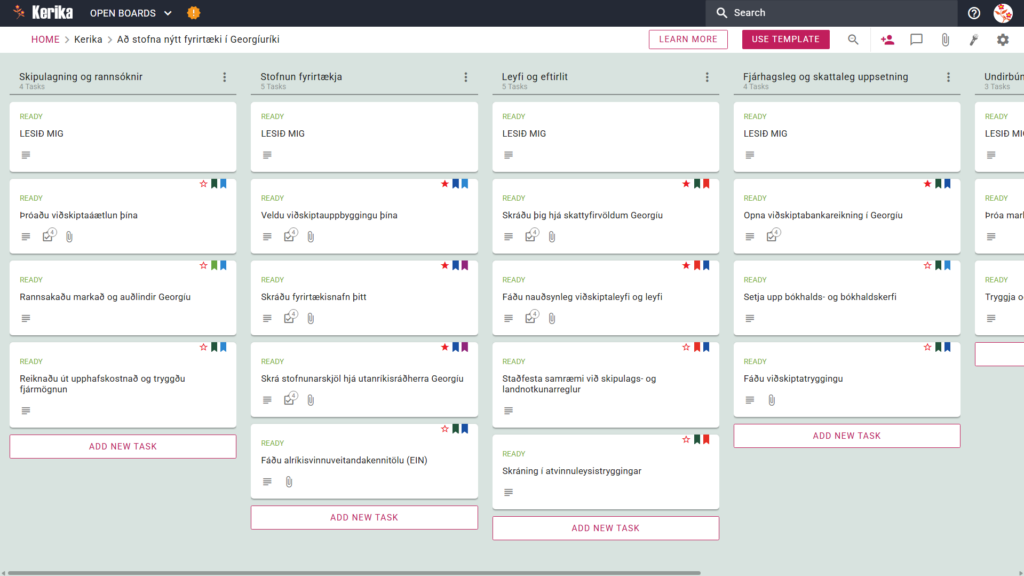Toggle star on Þróaðu viðskiptaáætlun þína card

[203, 184]
